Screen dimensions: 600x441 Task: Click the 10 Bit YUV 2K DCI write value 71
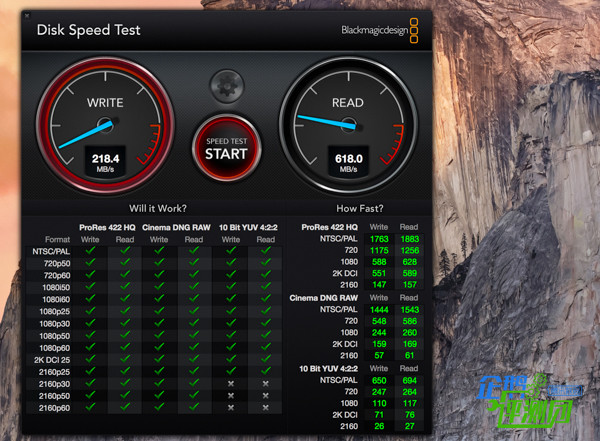coord(379,415)
